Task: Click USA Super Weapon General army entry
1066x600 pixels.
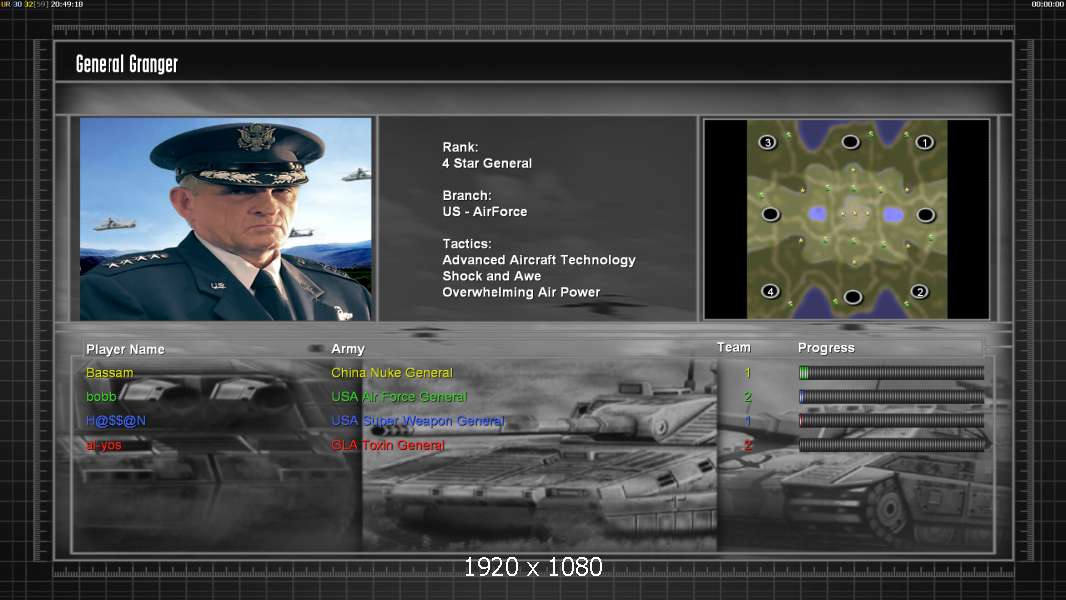Action: click(x=417, y=421)
